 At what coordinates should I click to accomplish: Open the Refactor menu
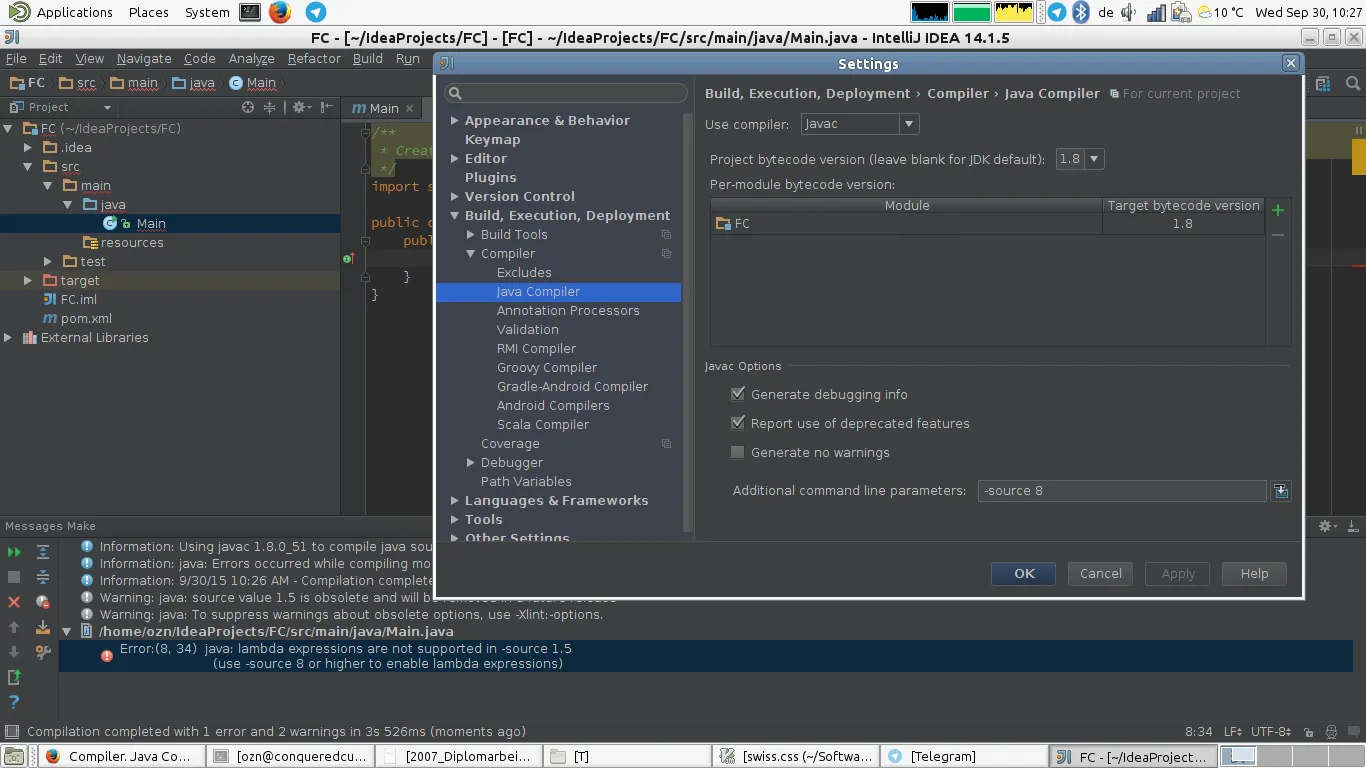pyautogui.click(x=314, y=59)
